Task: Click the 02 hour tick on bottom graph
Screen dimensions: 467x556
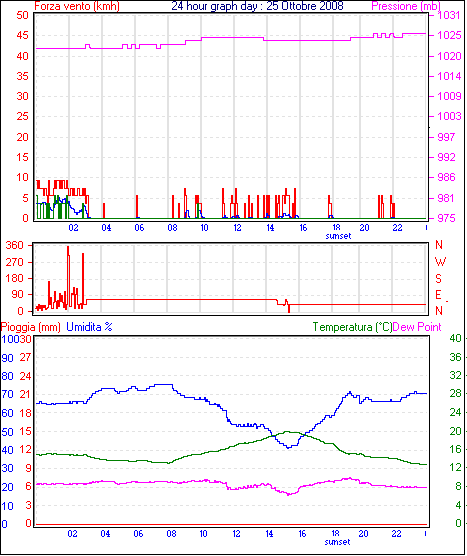Action: [x=72, y=534]
